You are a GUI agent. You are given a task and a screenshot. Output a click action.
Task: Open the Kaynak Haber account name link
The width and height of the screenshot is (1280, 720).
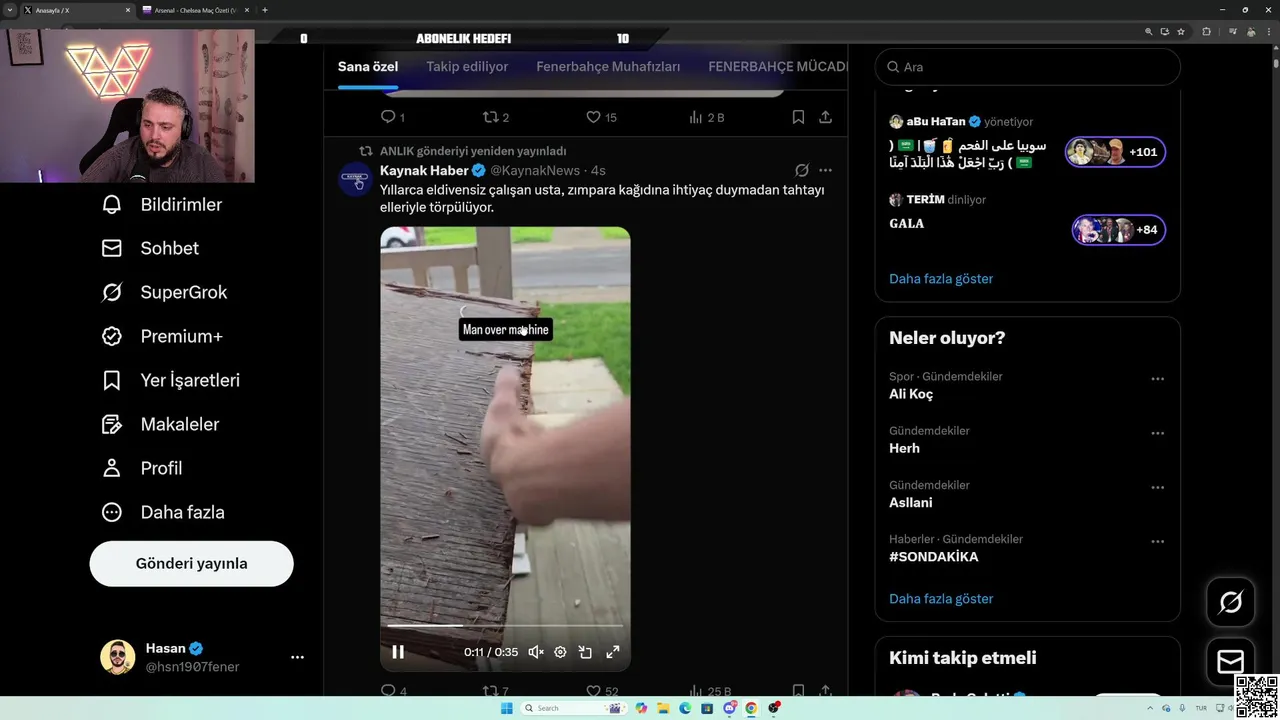point(425,171)
